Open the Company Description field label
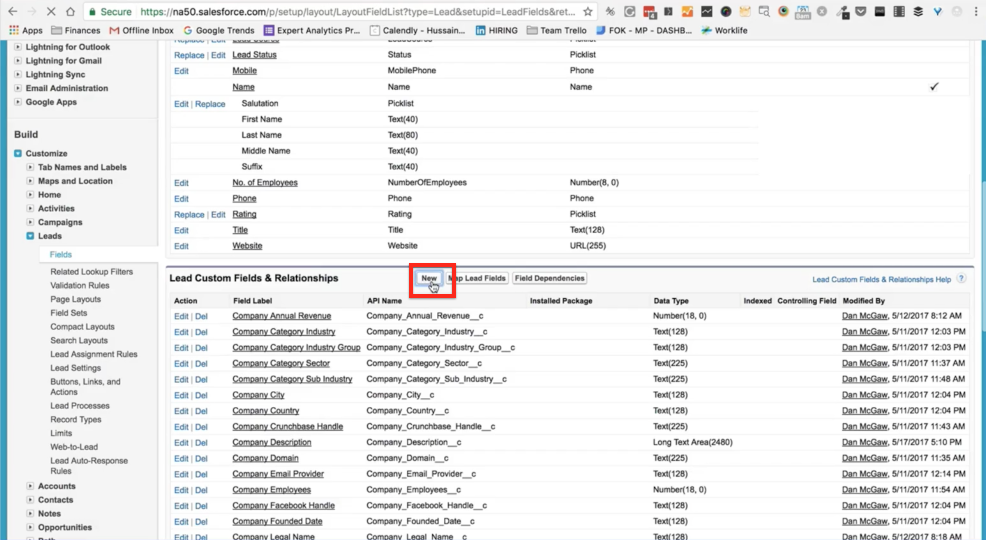This screenshot has height=540, width=986. click(x=272, y=443)
